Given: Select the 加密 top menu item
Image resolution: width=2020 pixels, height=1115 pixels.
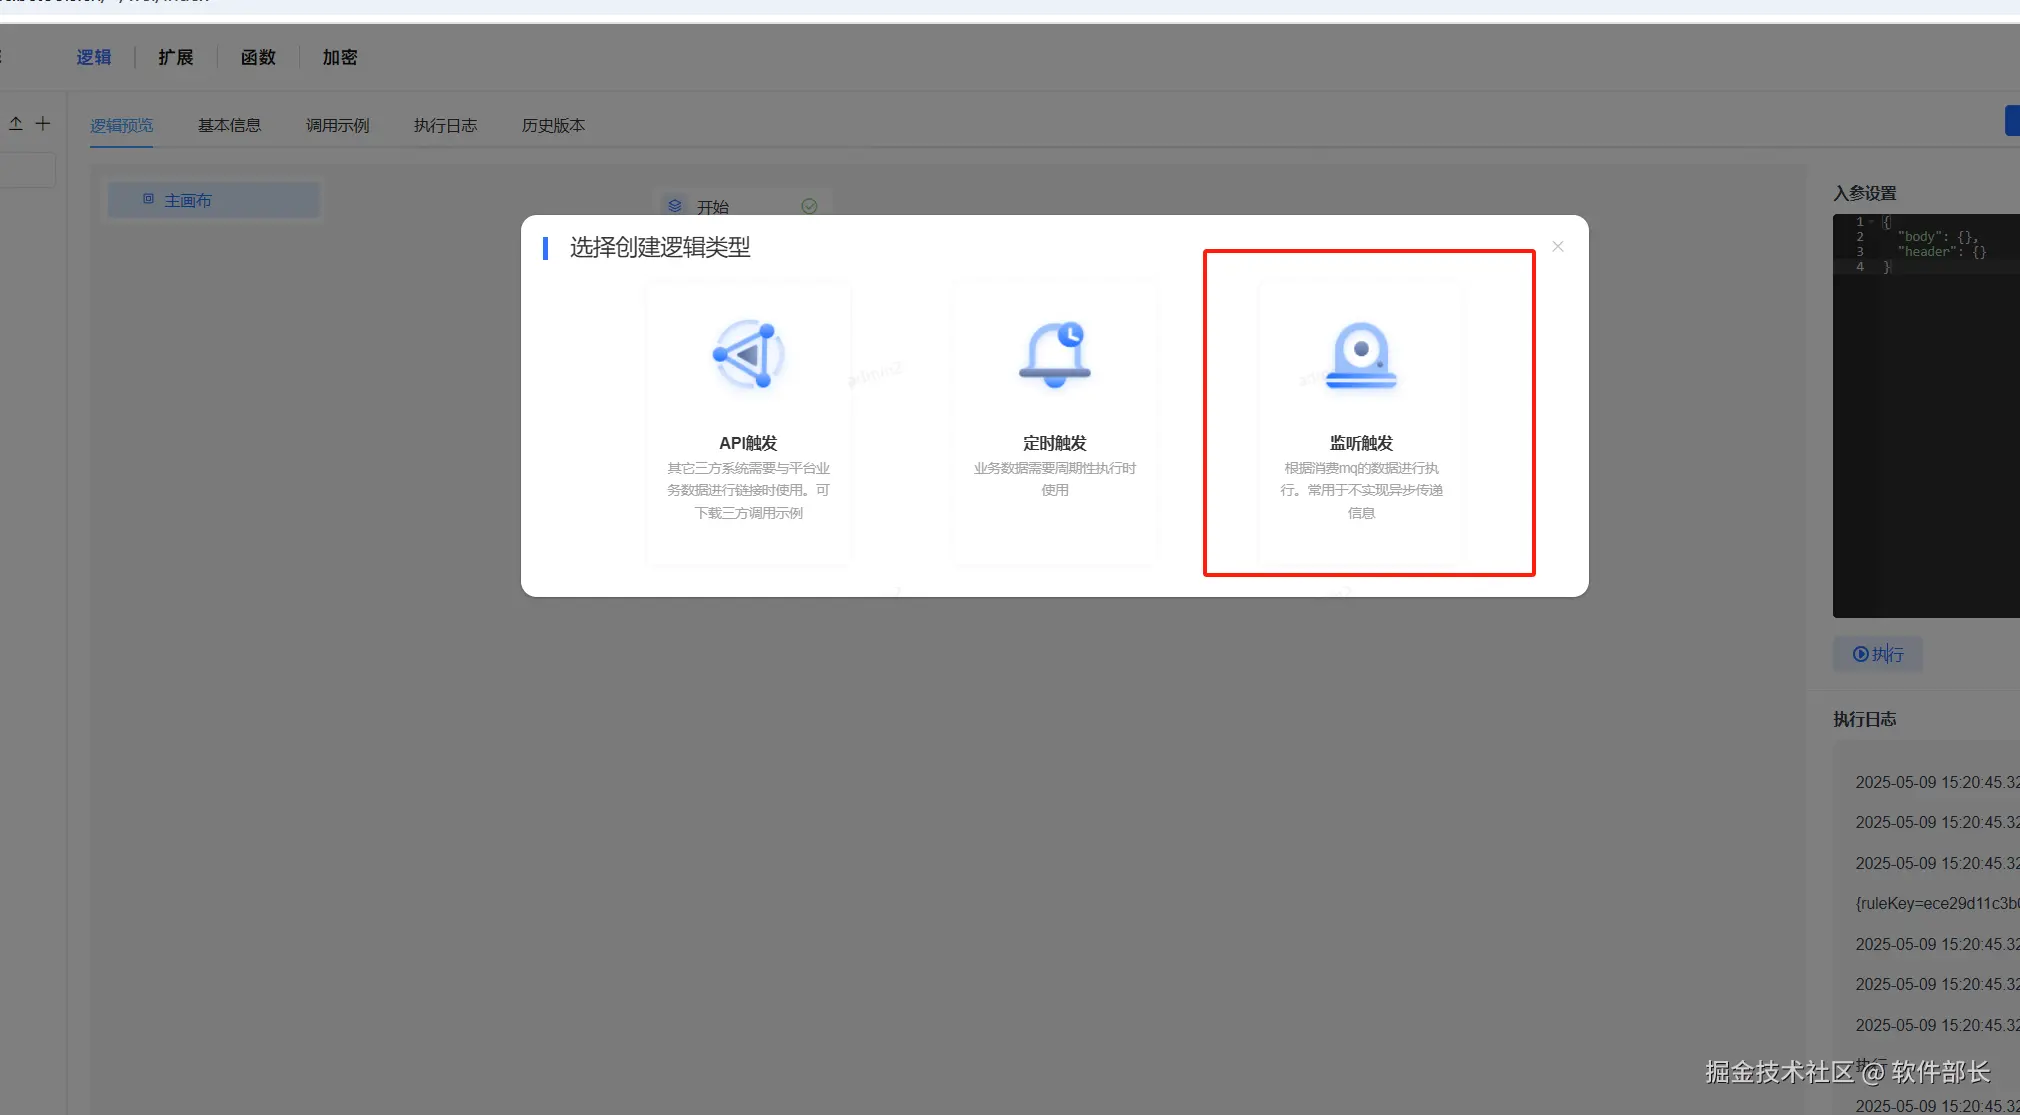Looking at the screenshot, I should click(340, 58).
